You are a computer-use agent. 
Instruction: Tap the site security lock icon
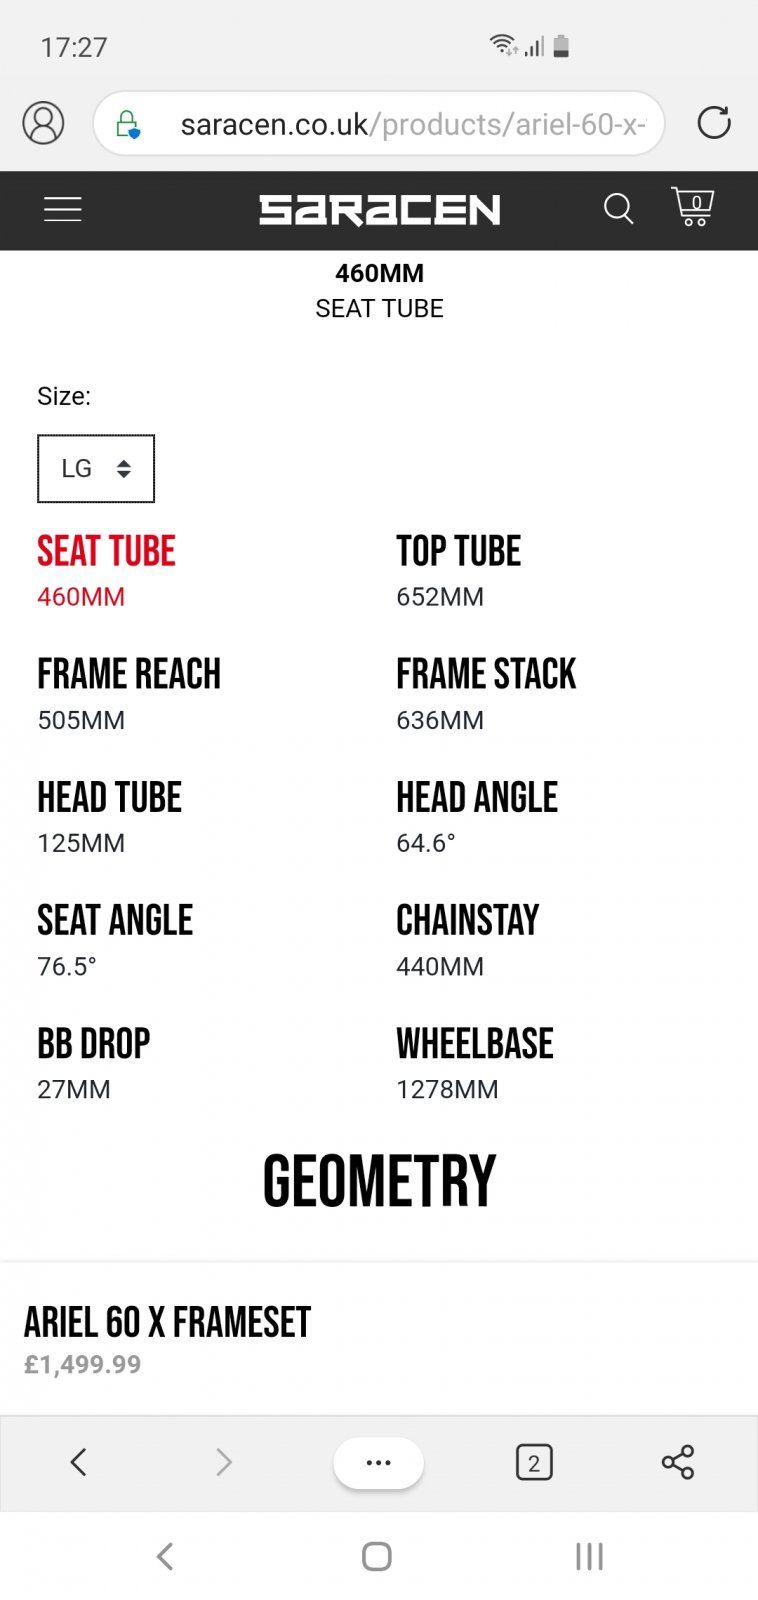[128, 124]
